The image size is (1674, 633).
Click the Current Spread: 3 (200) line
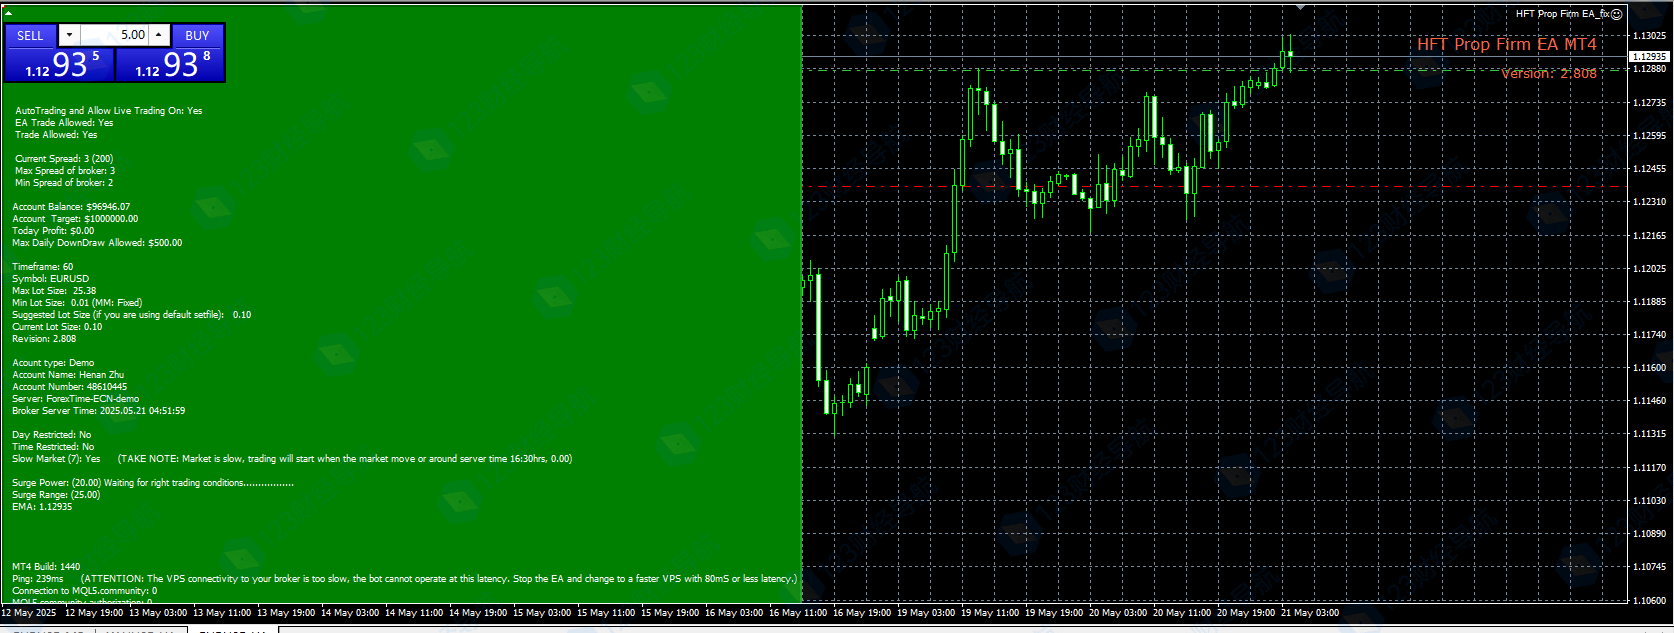64,159
